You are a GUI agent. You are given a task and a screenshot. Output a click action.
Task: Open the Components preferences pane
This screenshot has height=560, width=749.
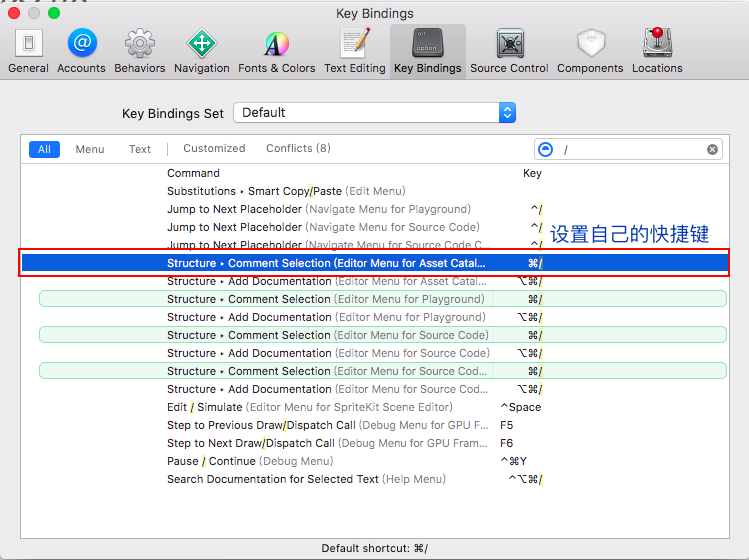(590, 51)
